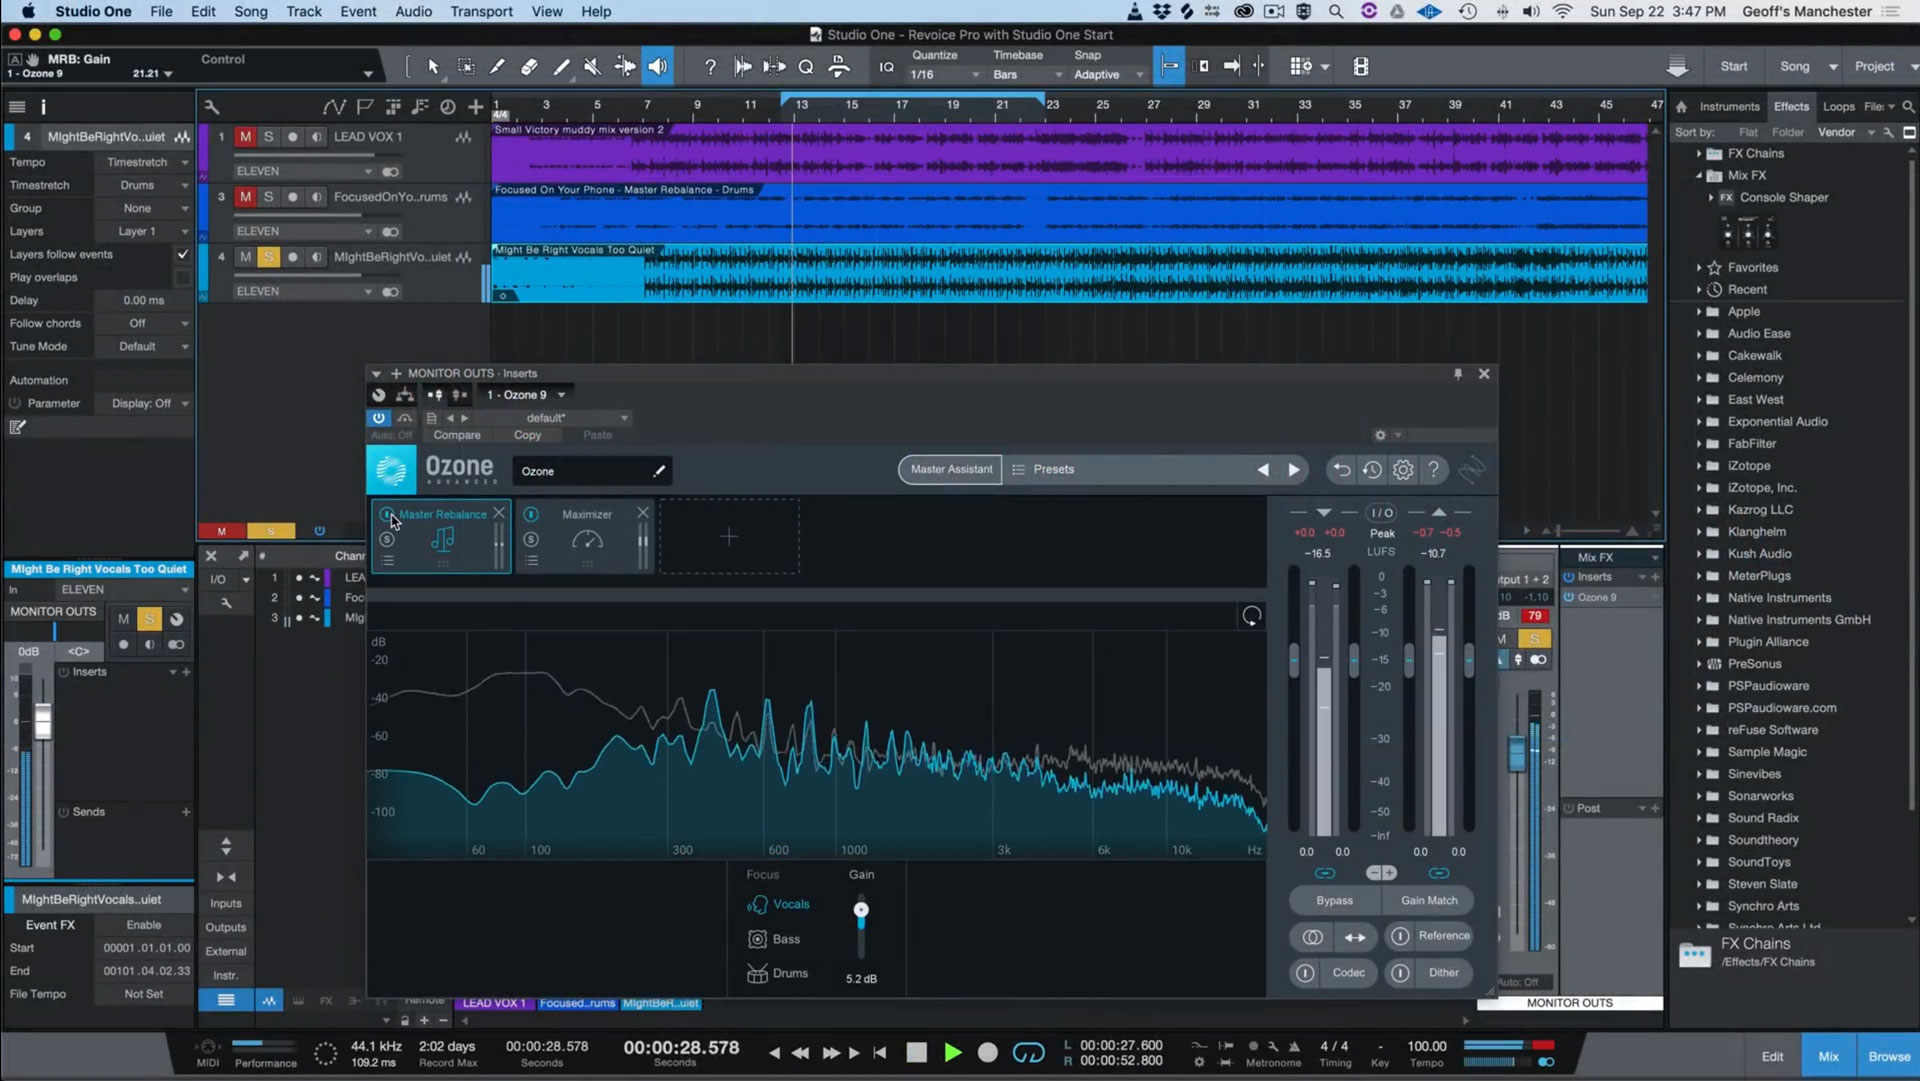This screenshot has width=1920, height=1081.
Task: Click the Event menu in menu bar
Action: 357,11
